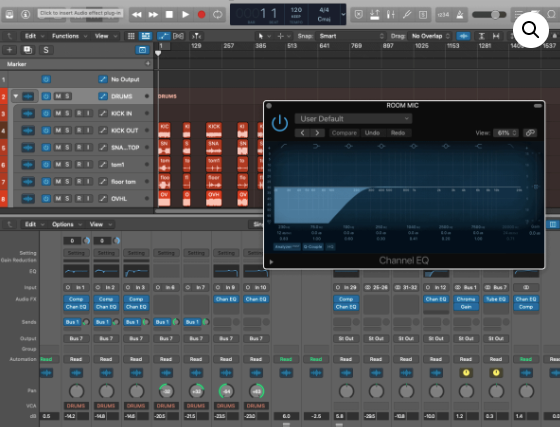Click the vertical auto zoom icon
This screenshot has height=427, width=560.
482,36
